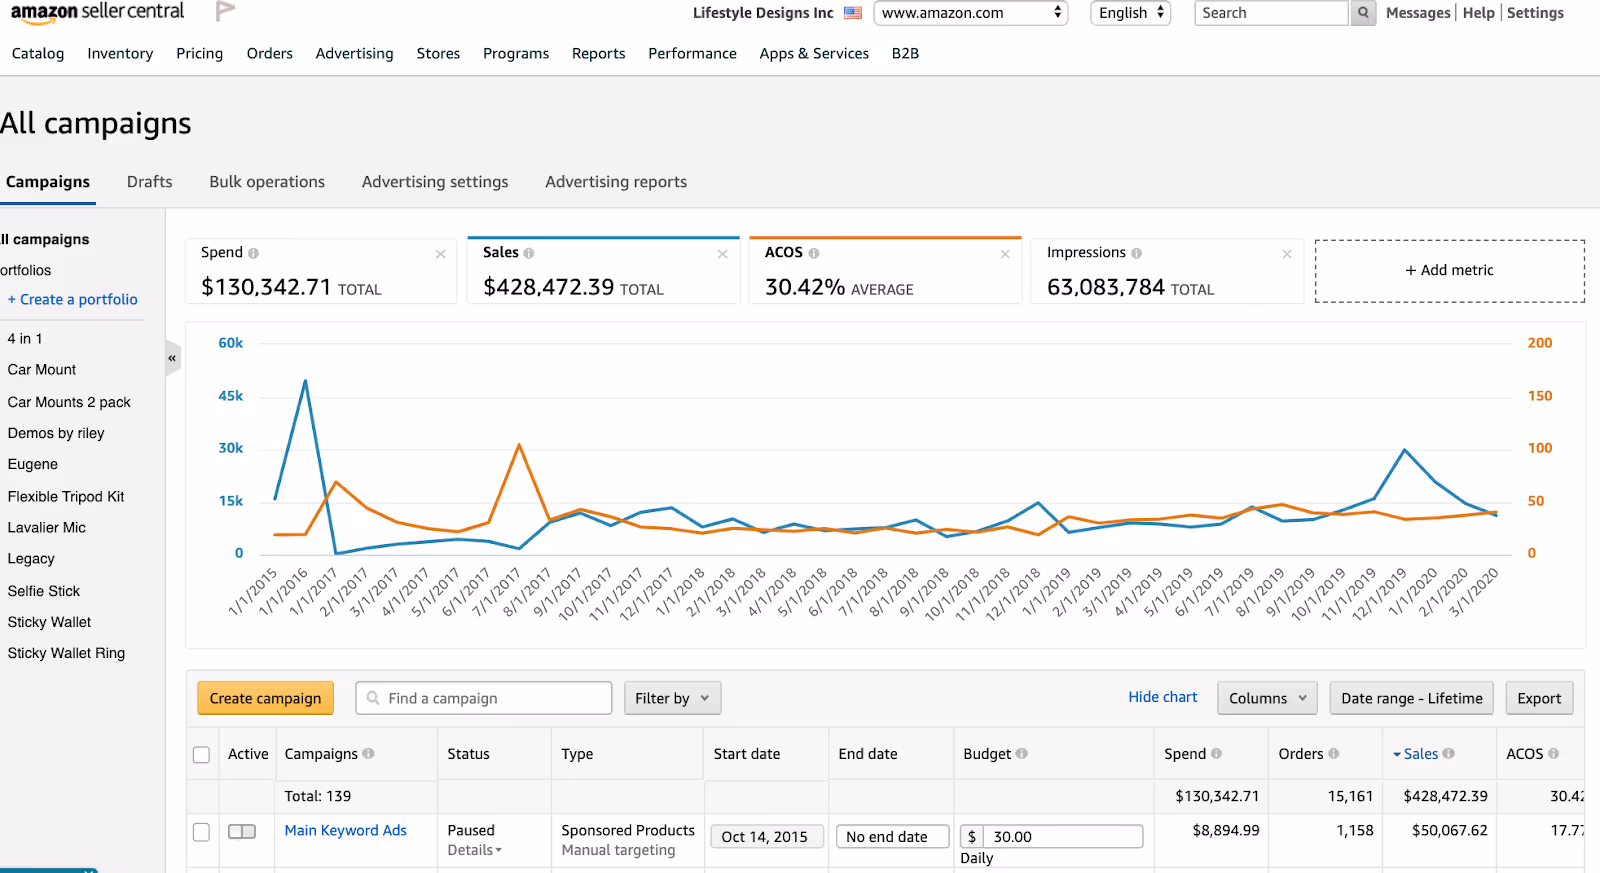Toggle Main Keyword Ads active switch

(242, 831)
